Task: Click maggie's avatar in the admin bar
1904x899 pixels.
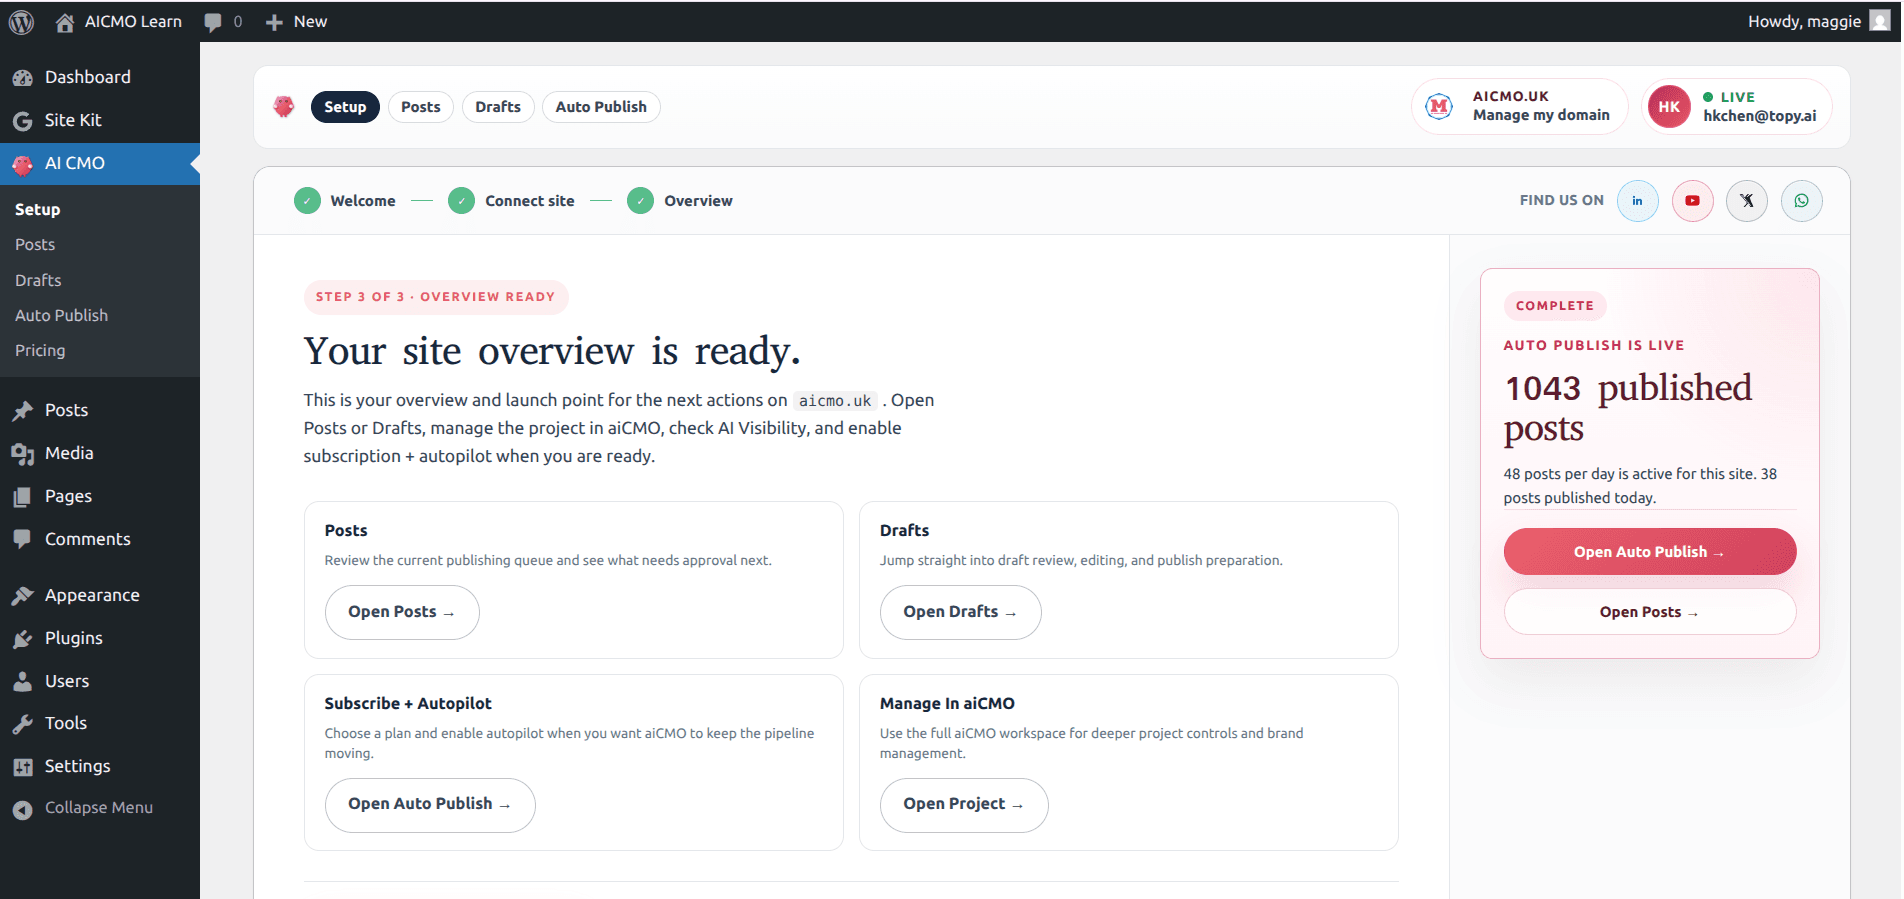Action: (x=1880, y=21)
